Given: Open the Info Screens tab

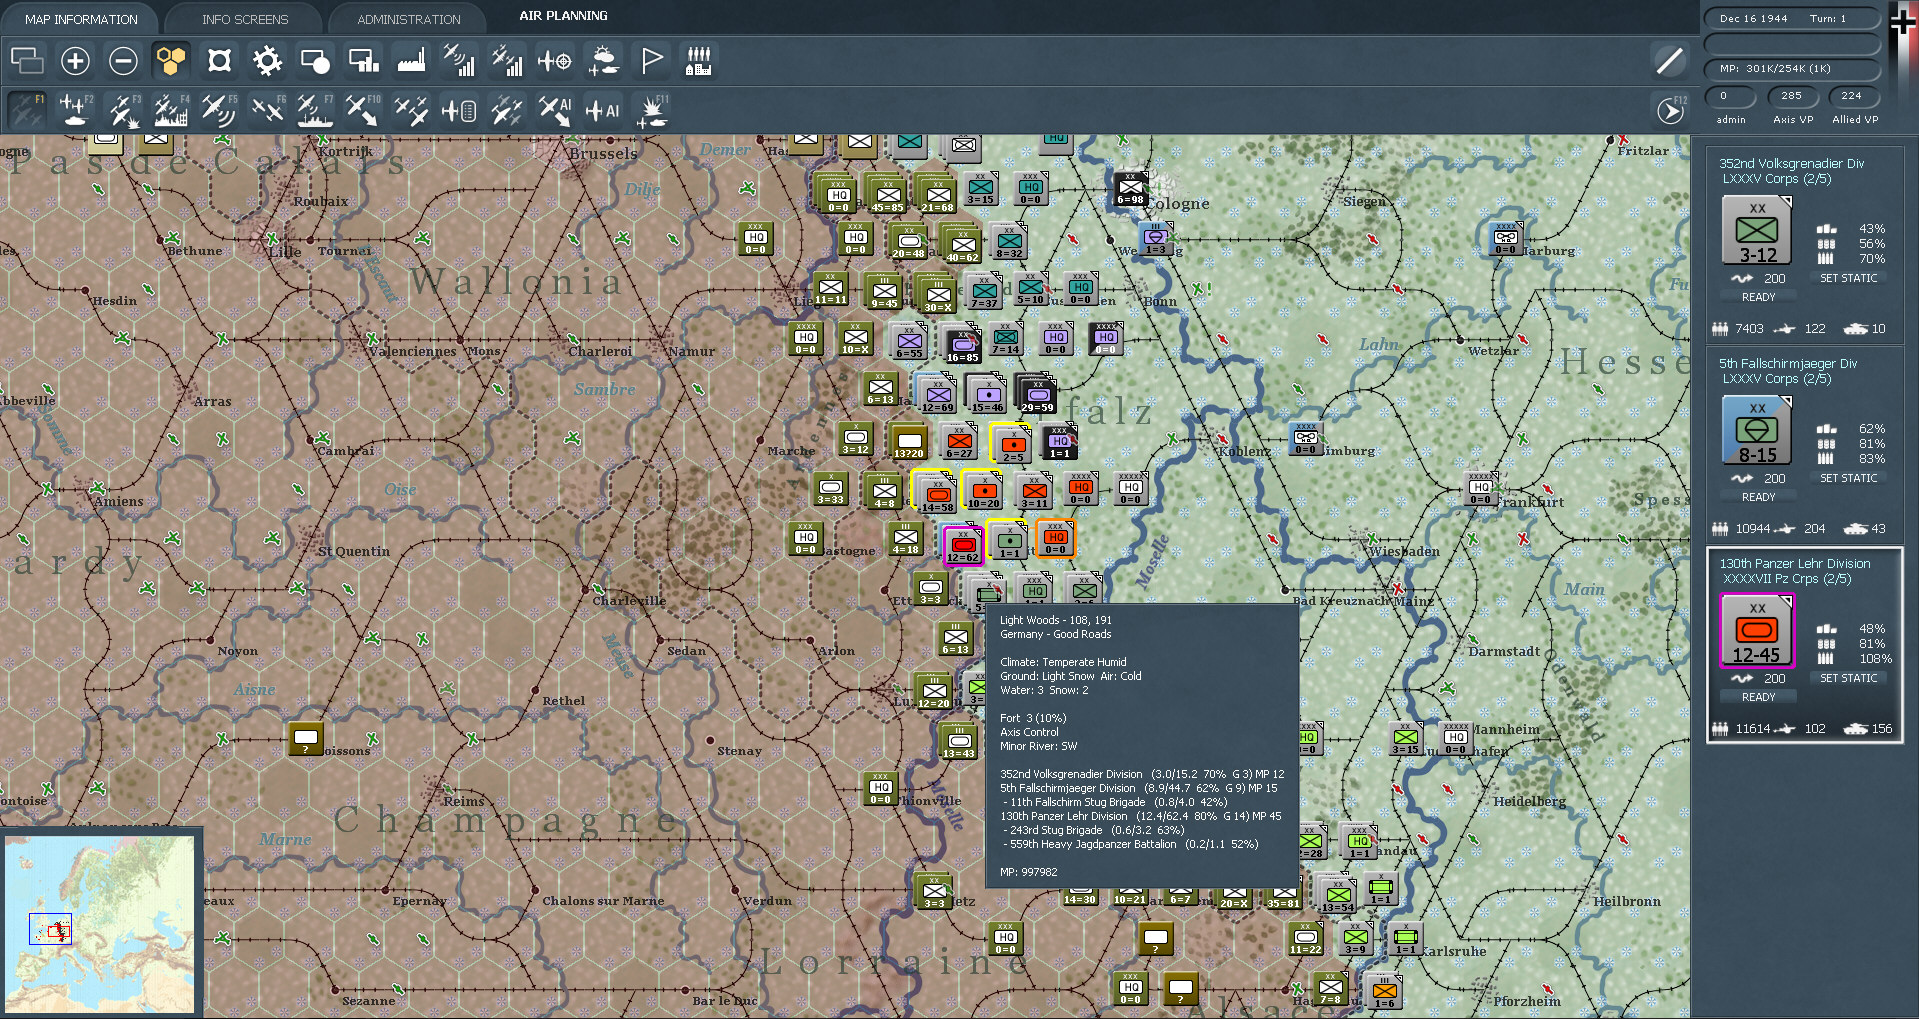Looking at the screenshot, I should [x=245, y=19].
